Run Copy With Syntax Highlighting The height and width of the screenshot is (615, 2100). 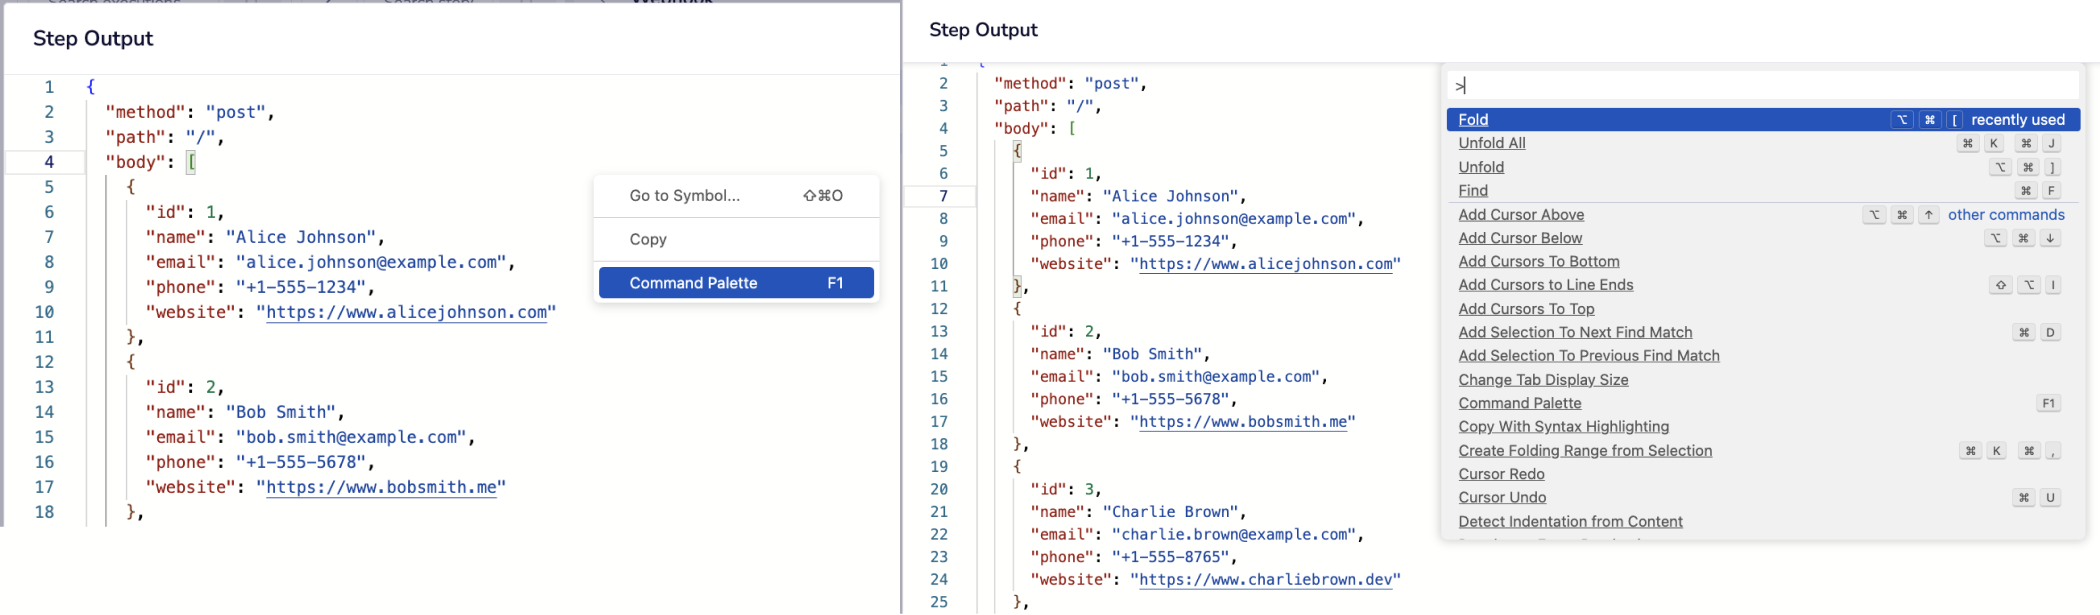coord(1563,427)
